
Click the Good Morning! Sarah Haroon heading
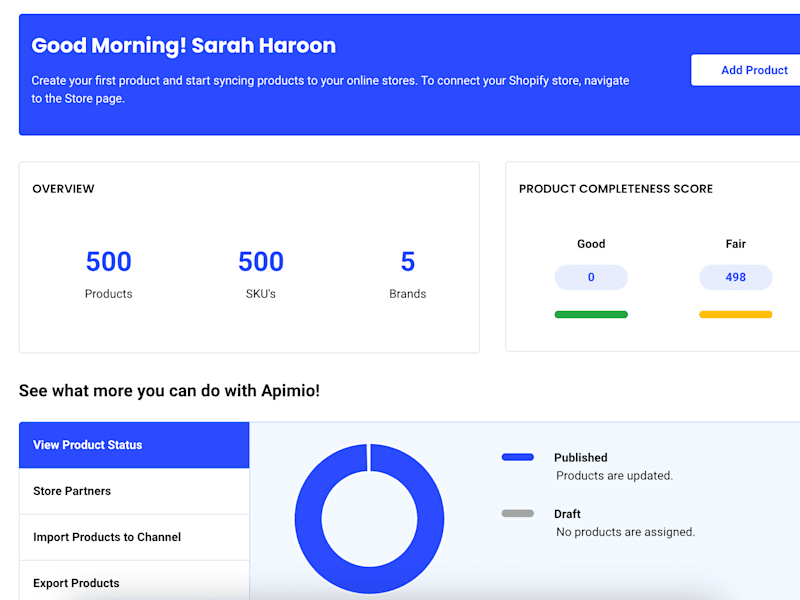184,45
